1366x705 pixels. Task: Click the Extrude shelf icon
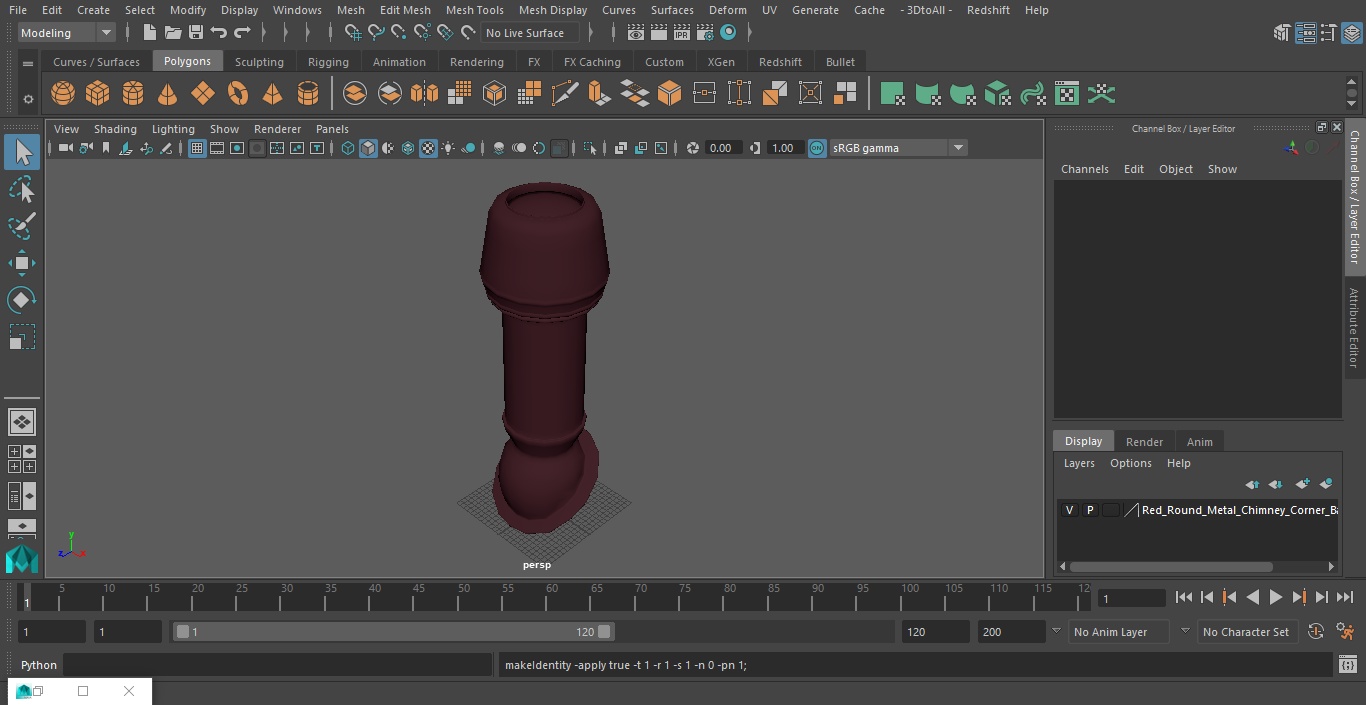tap(599, 94)
